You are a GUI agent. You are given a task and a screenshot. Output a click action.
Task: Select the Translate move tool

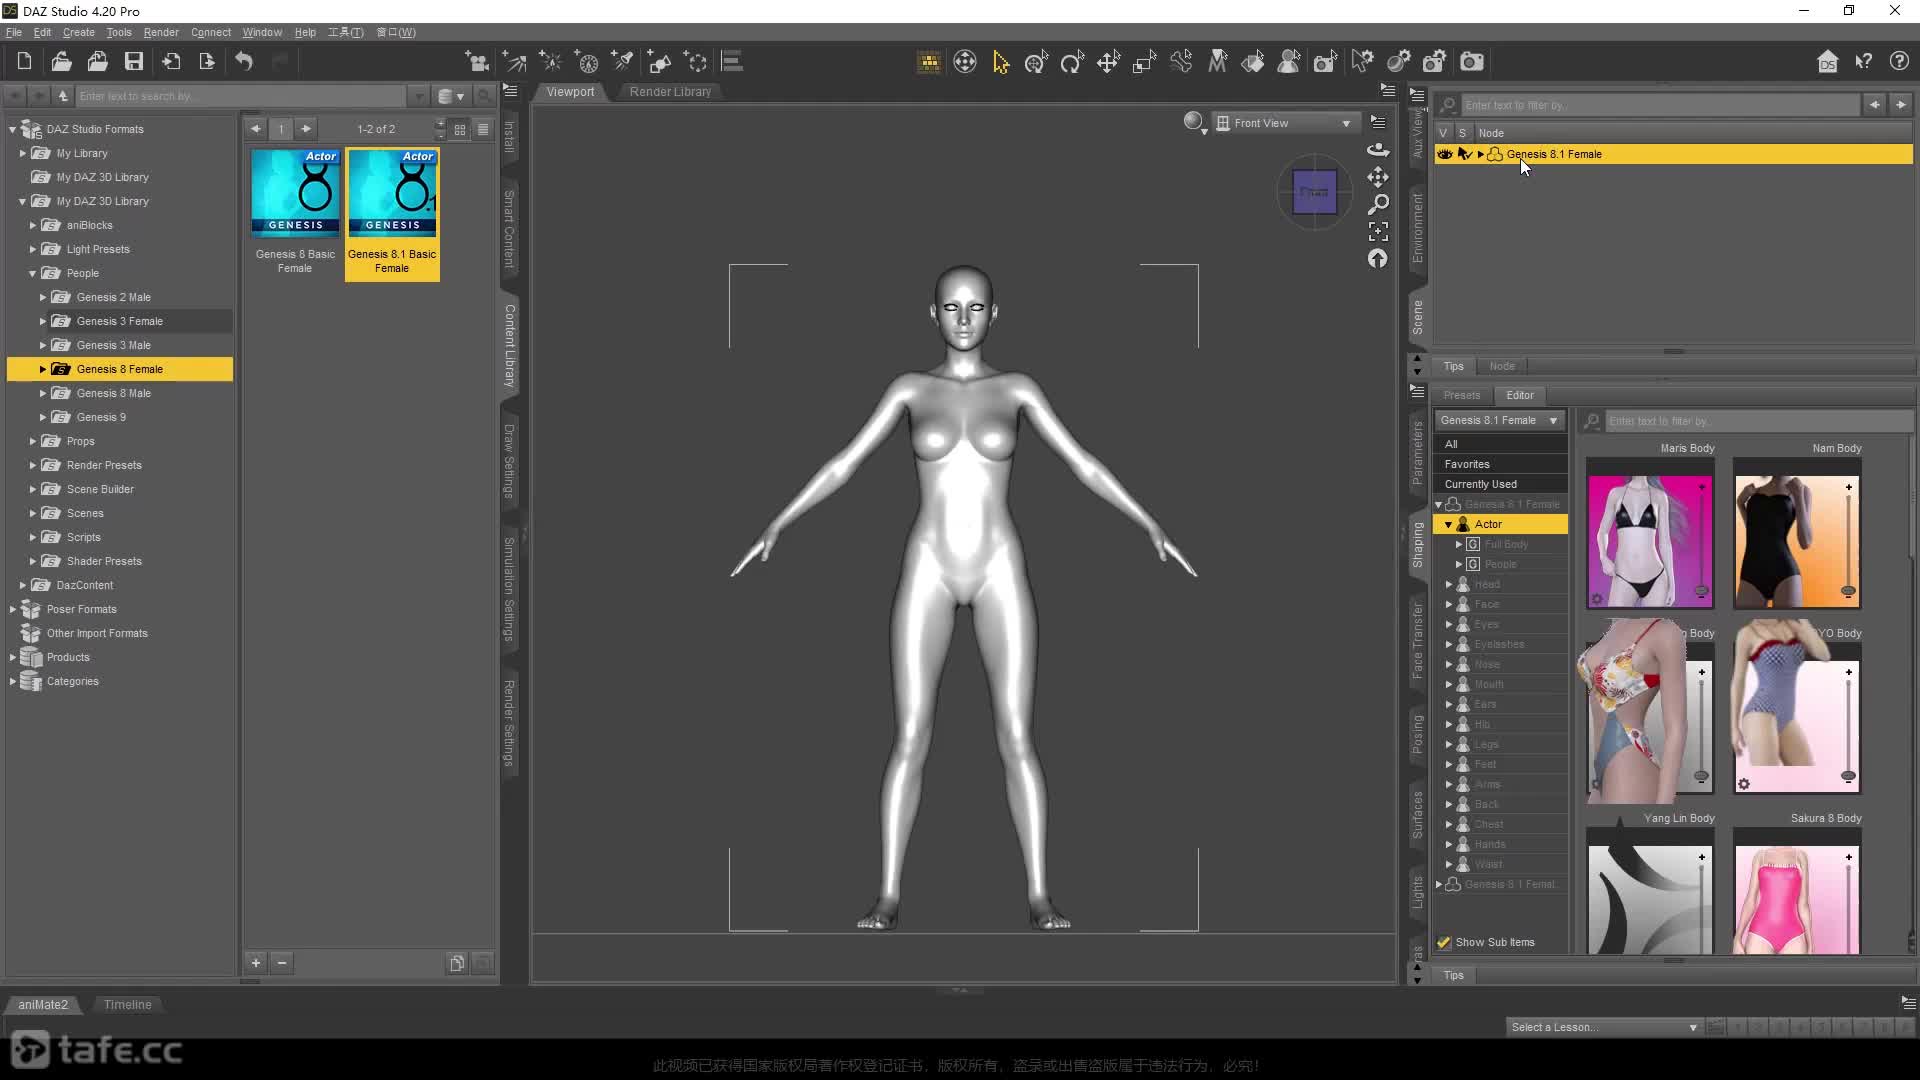pos(1108,62)
